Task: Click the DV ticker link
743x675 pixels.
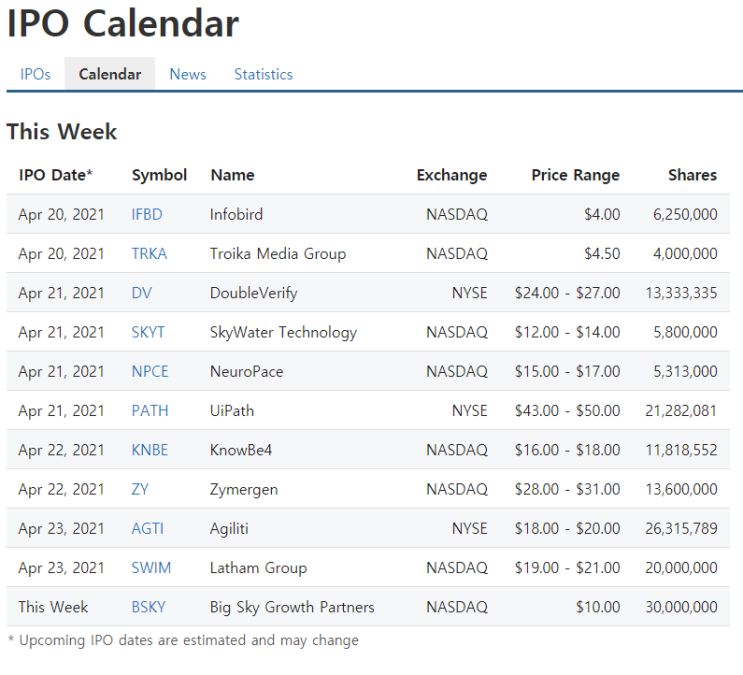Action: pos(142,293)
